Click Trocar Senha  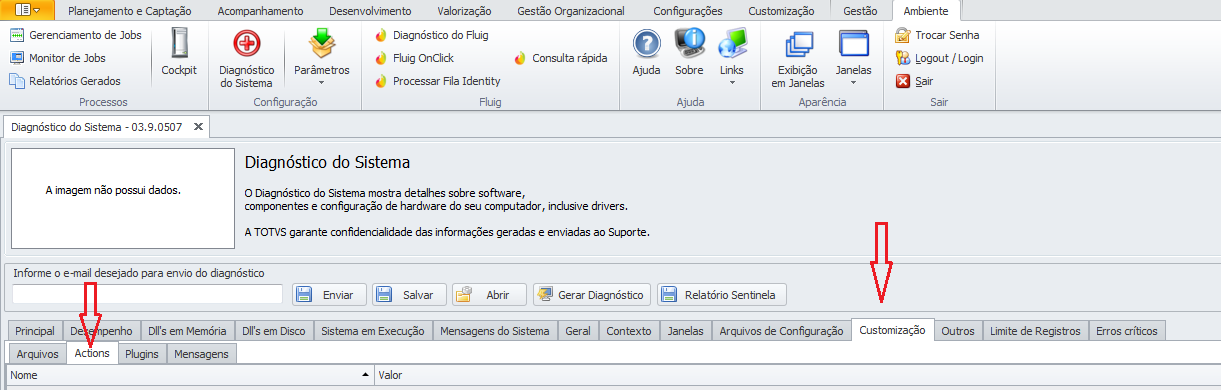tap(937, 35)
